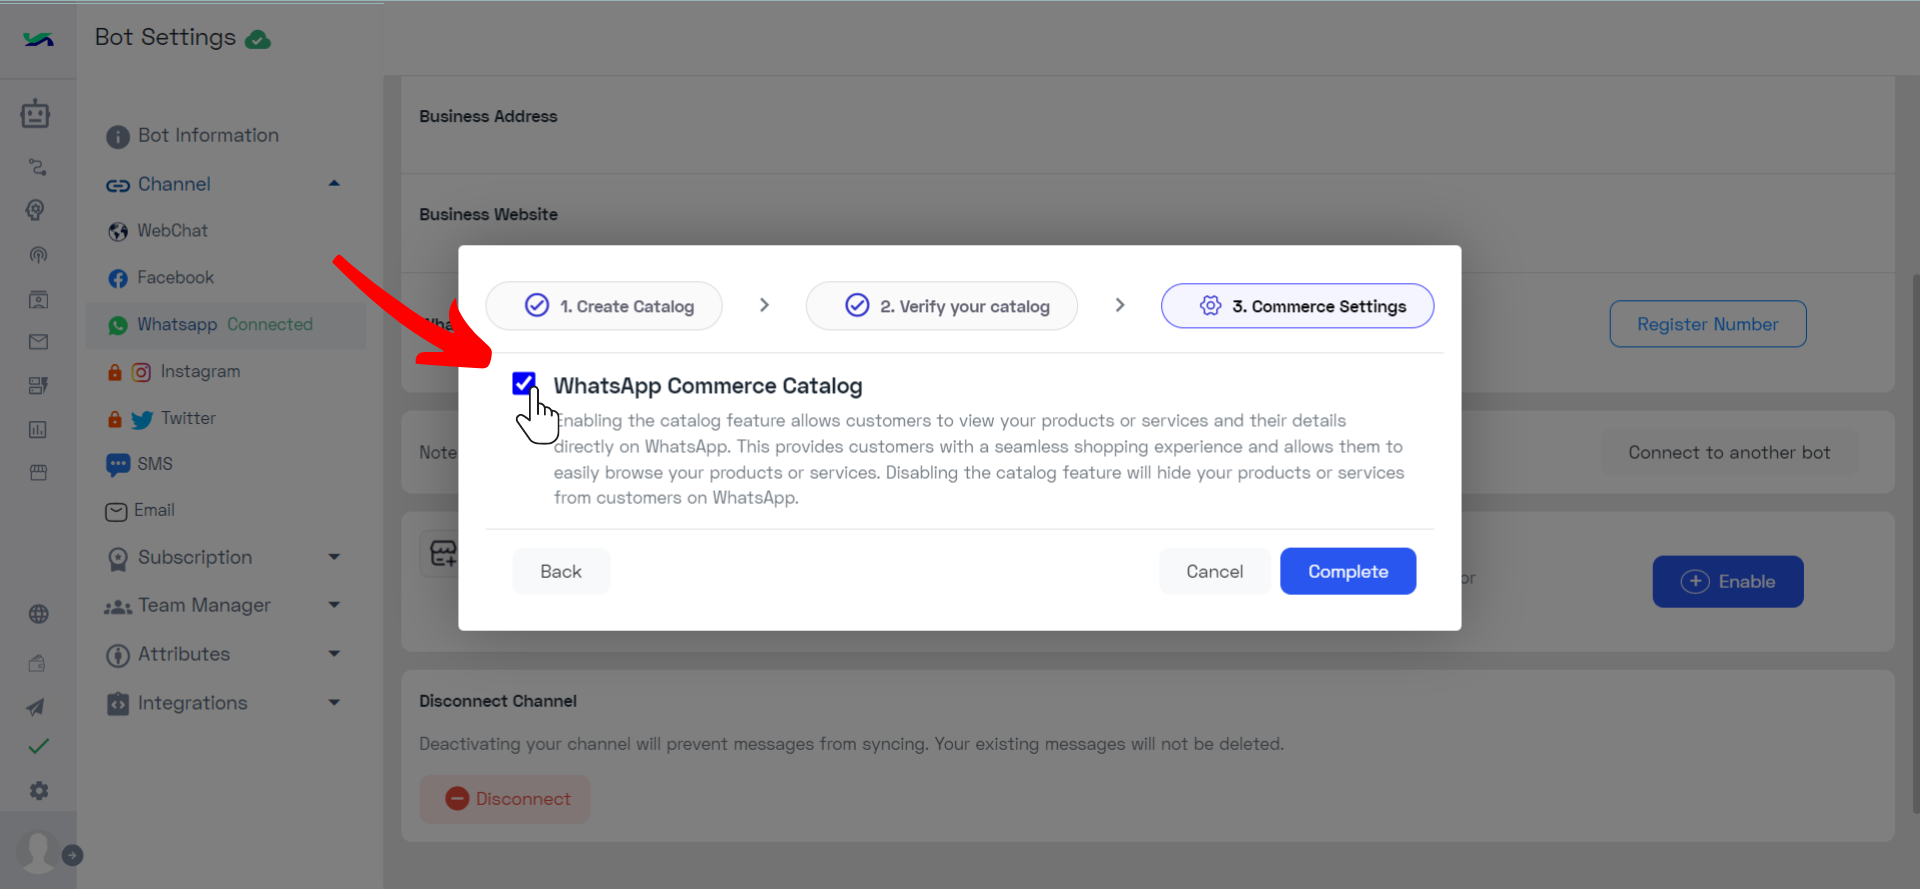Screen dimensions: 1920x889
Task: Click the page vertical scrollbar
Action: [x=1915, y=544]
